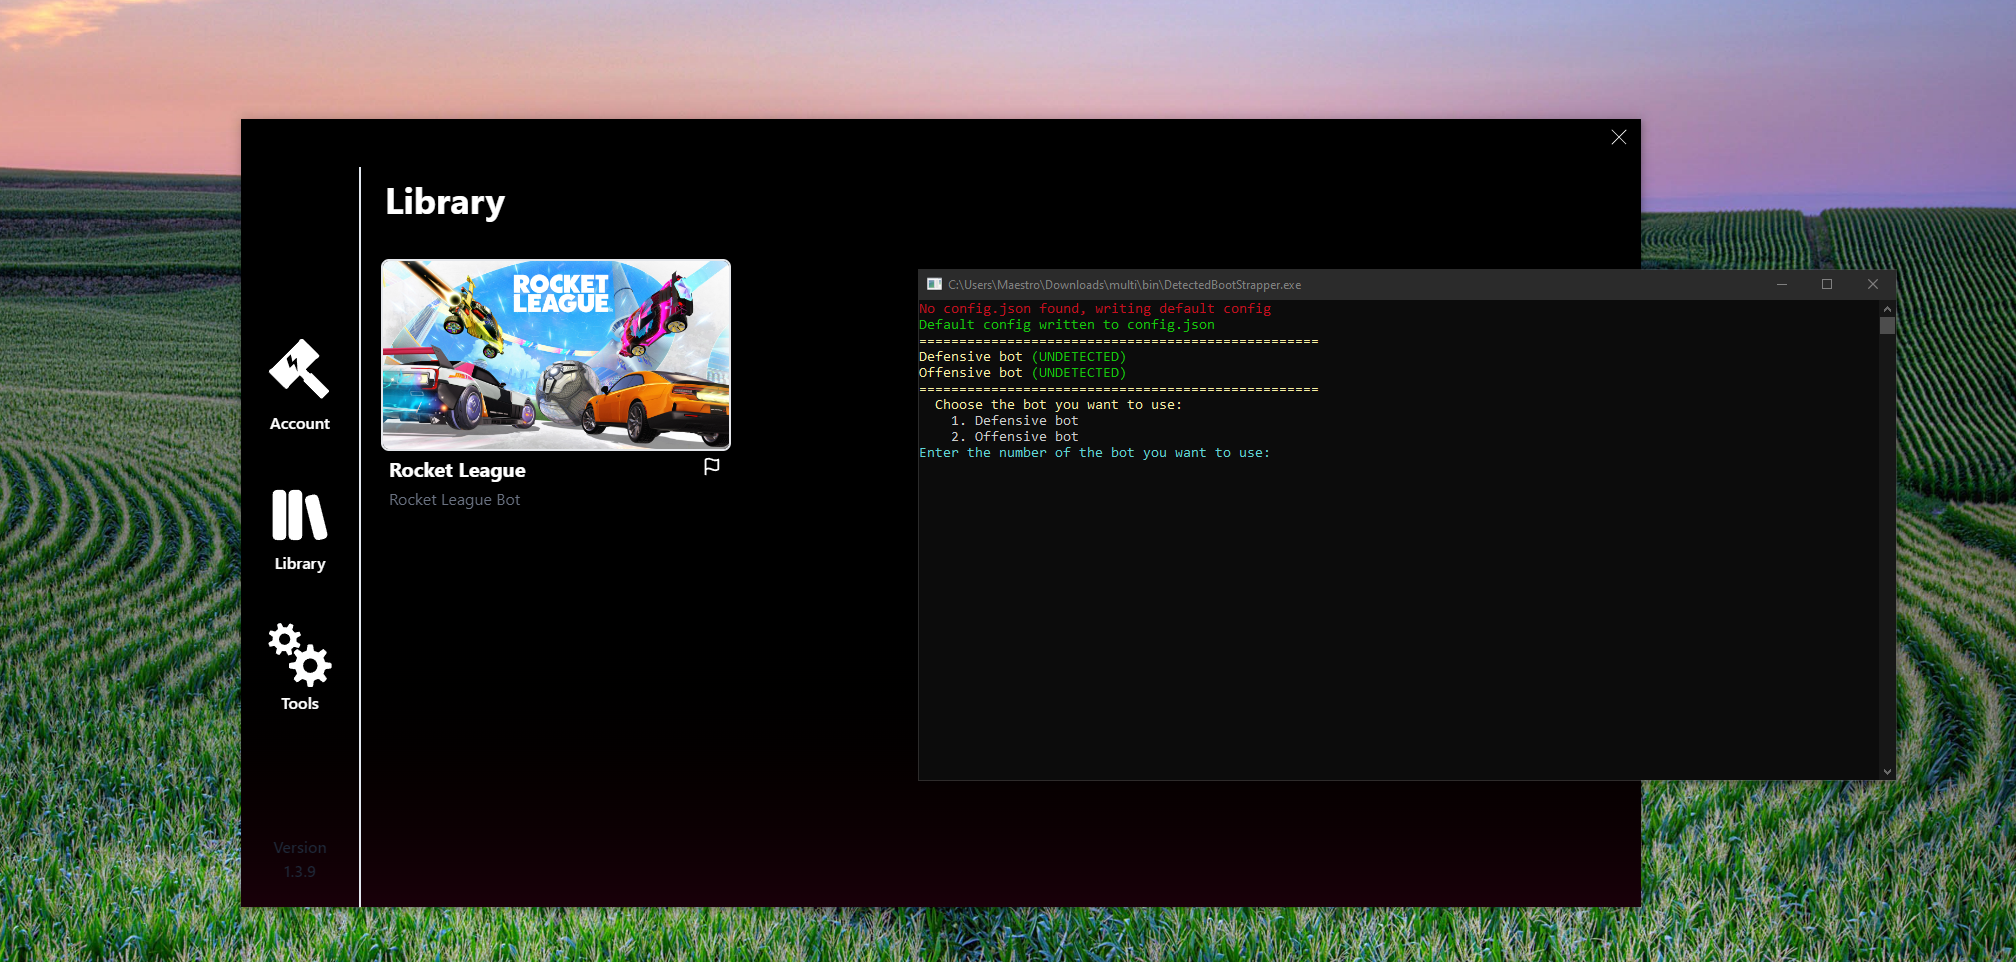Viewport: 2016px width, 962px height.
Task: Click the console title bar path text
Action: coord(1124,285)
